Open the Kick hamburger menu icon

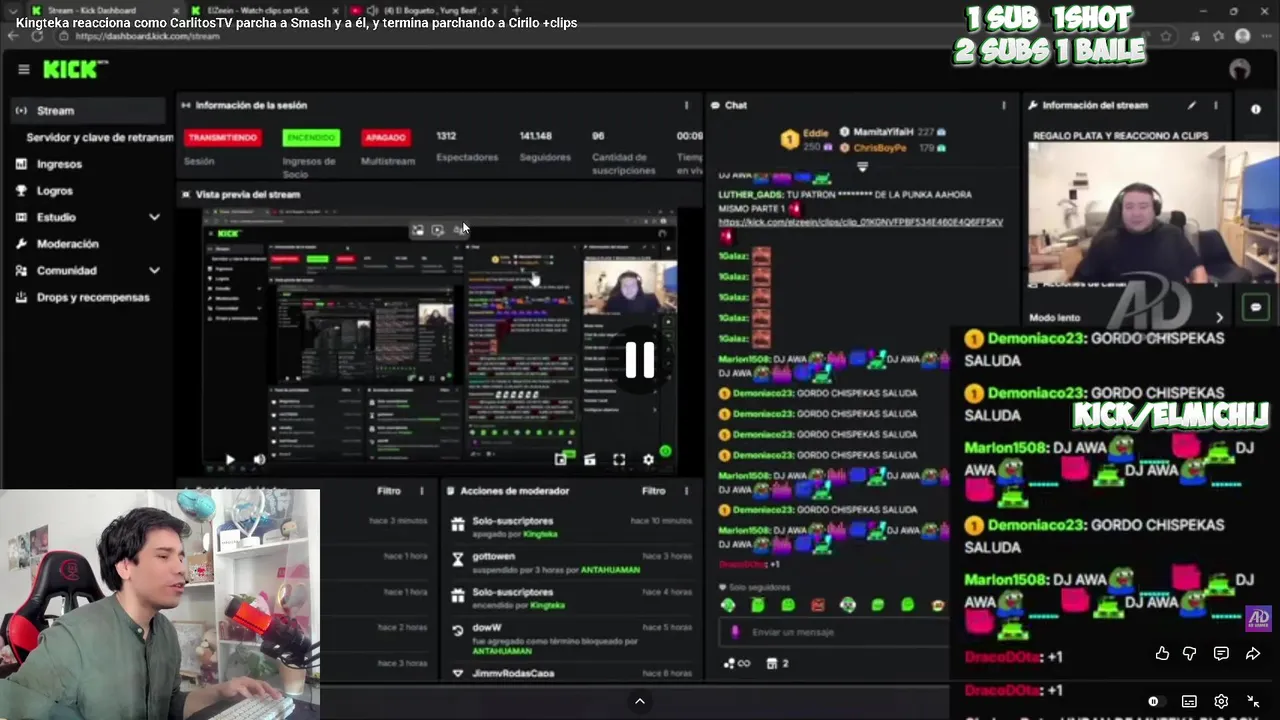point(23,69)
